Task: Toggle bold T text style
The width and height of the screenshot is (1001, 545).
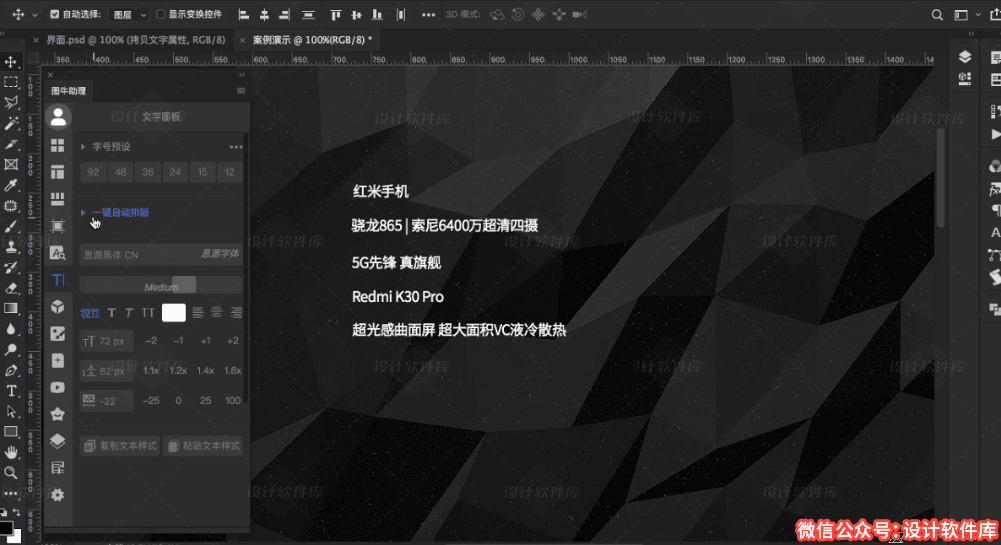Action: [112, 313]
